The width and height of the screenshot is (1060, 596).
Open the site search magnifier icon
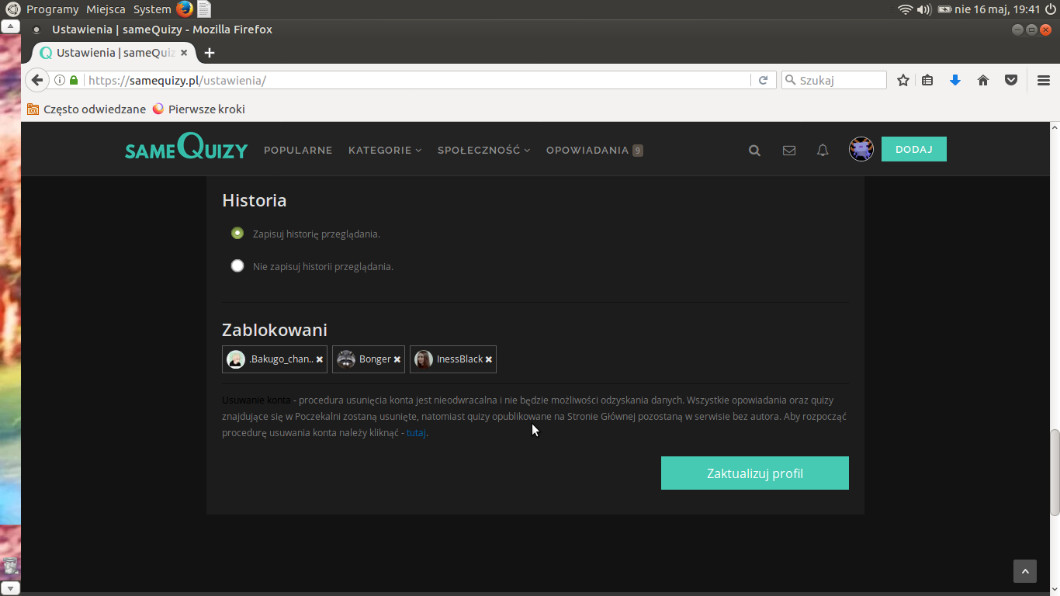click(x=755, y=150)
